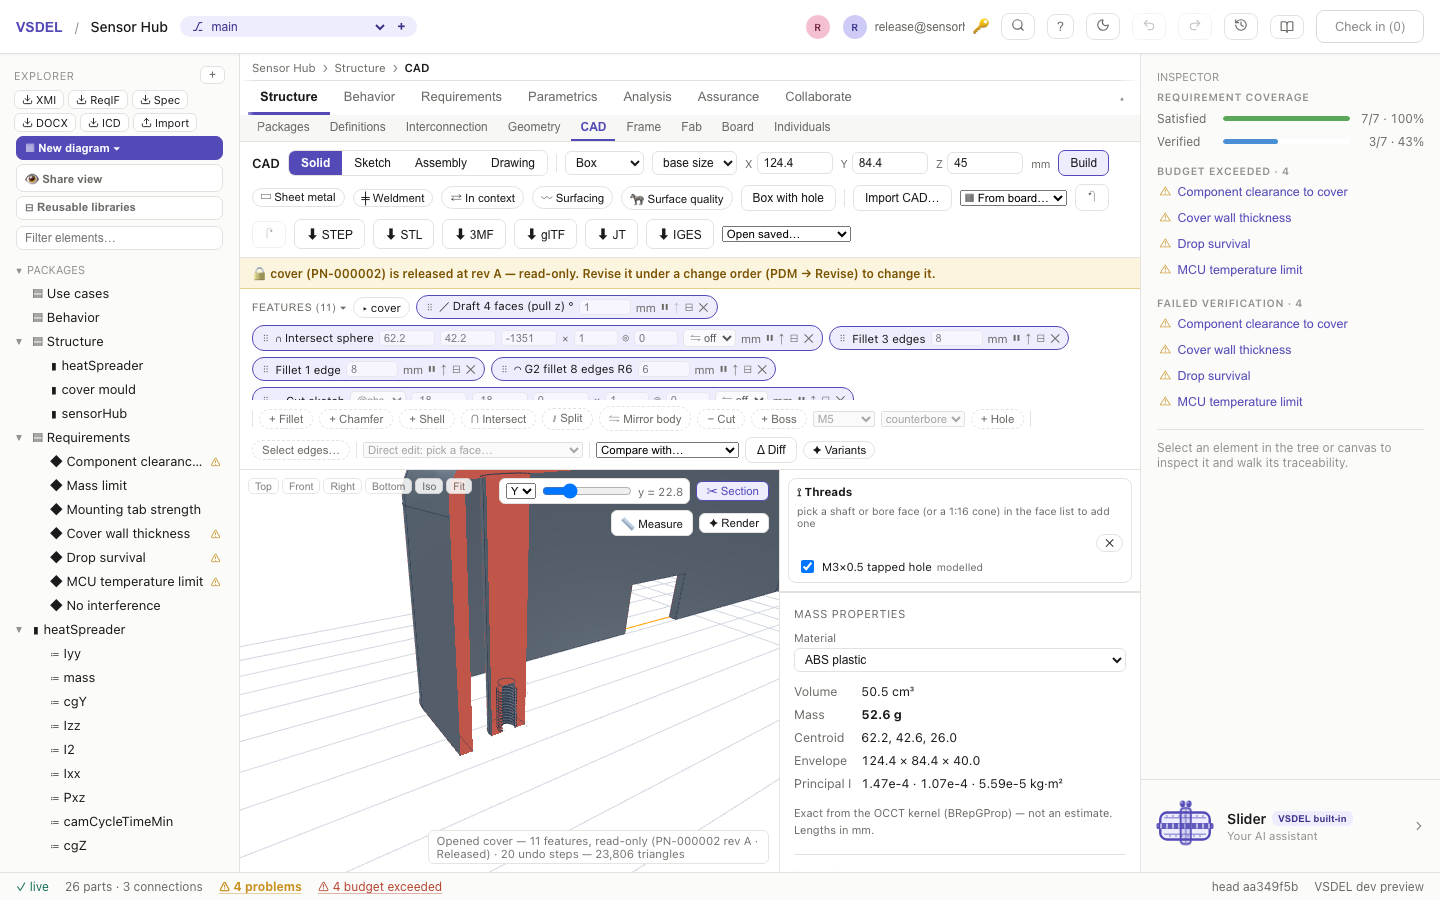This screenshot has height=900, width=1440.
Task: Switch CAD mode to Assembly
Action: [x=441, y=163]
